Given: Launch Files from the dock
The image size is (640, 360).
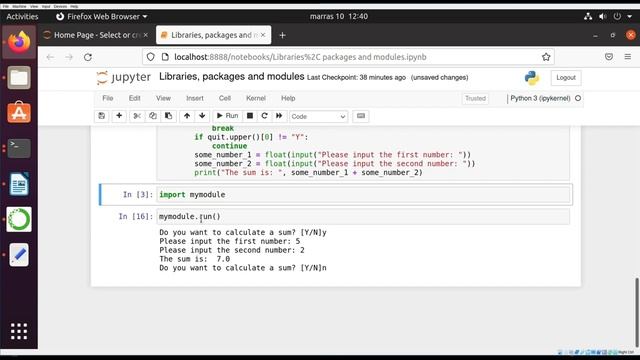Looking at the screenshot, I should point(19,78).
